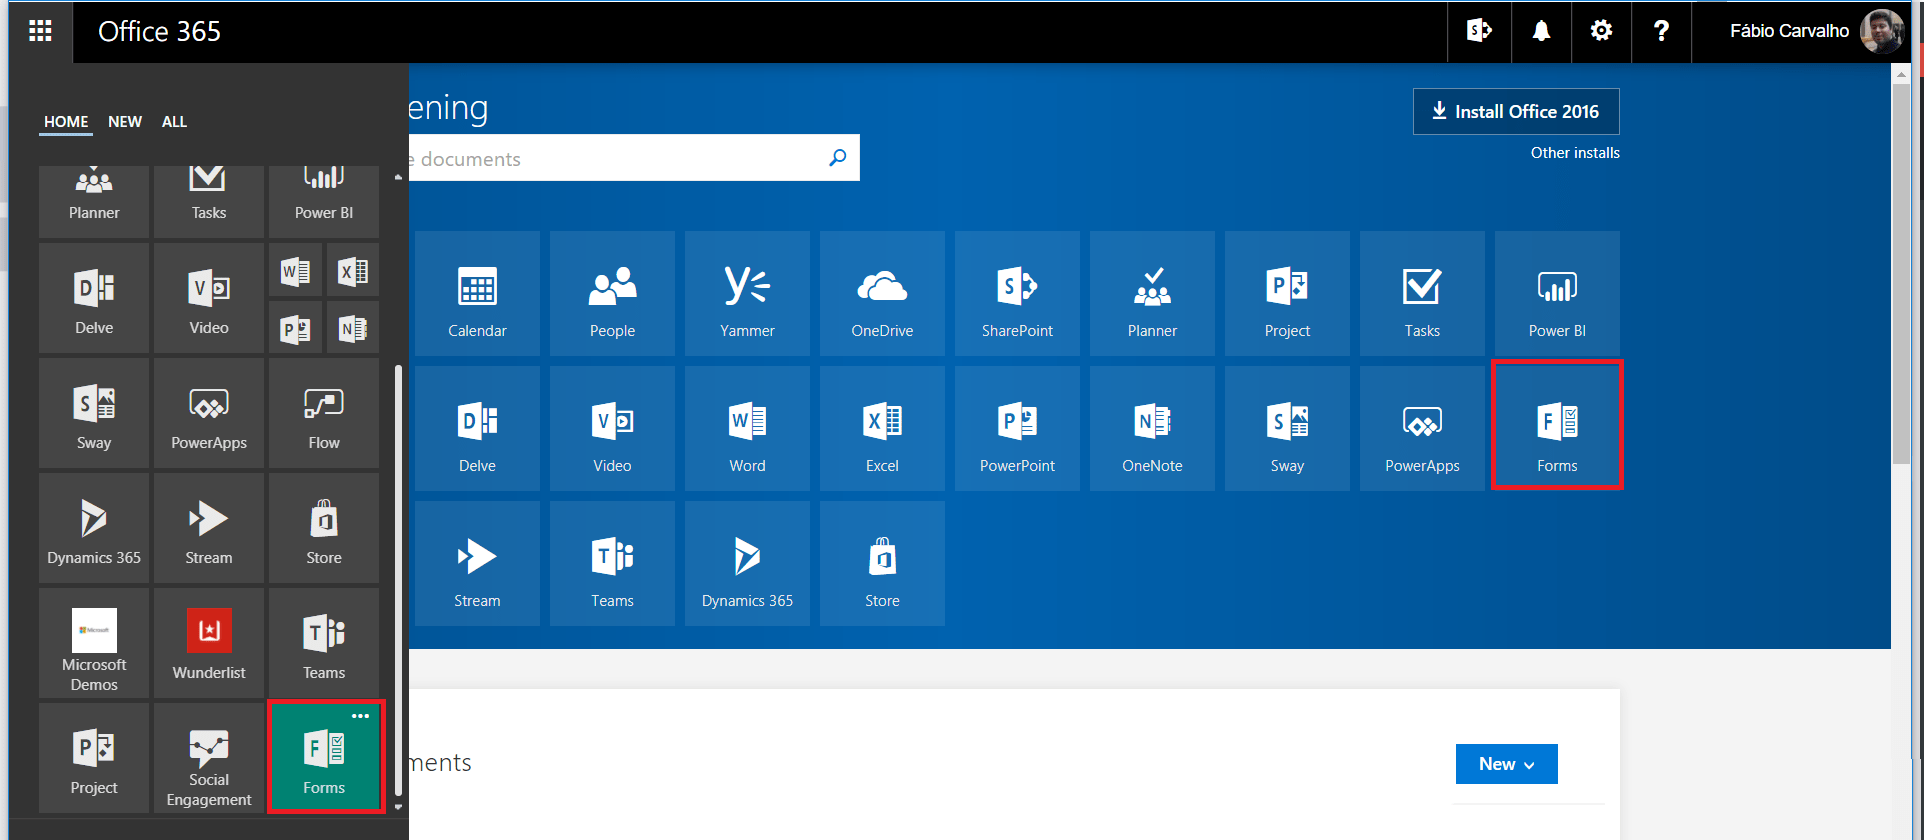Open Teams tile on the home page
1924x840 pixels.
(612, 563)
